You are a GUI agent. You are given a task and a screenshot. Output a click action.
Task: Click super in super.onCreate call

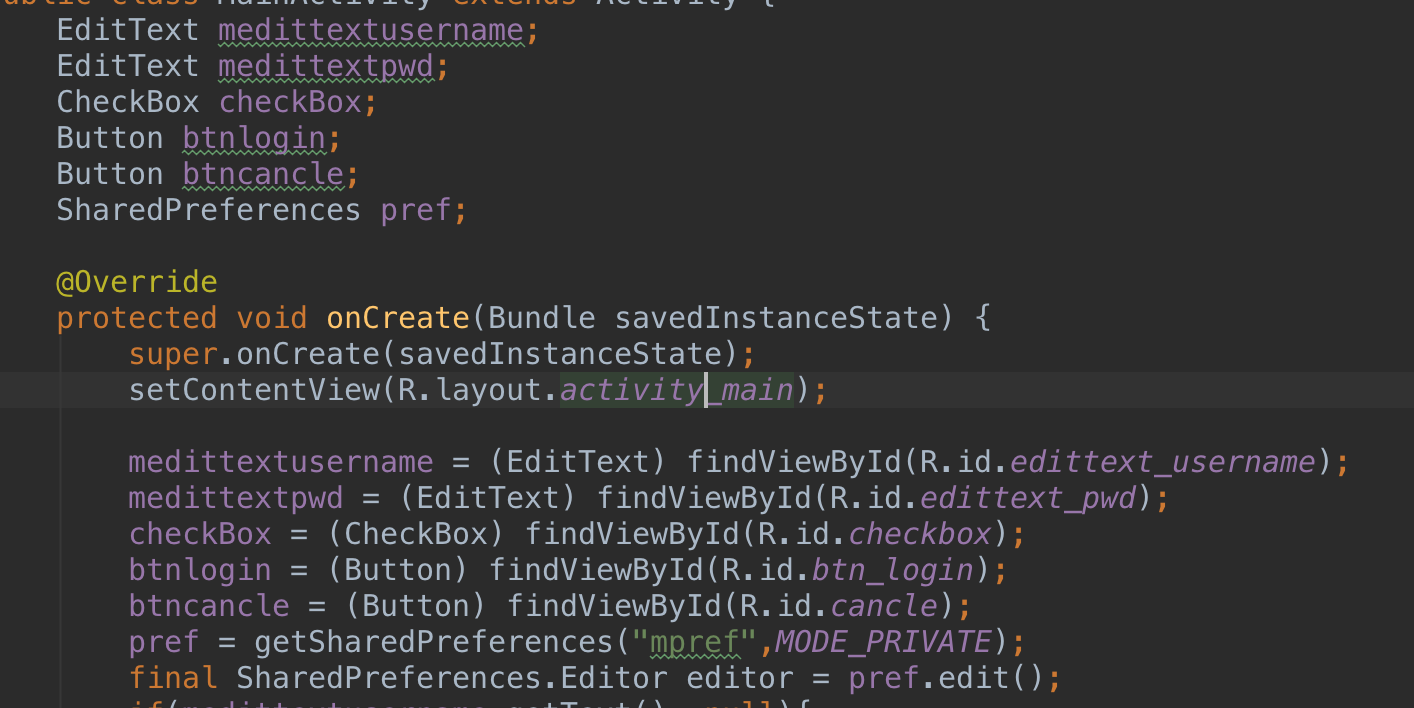pos(173,354)
